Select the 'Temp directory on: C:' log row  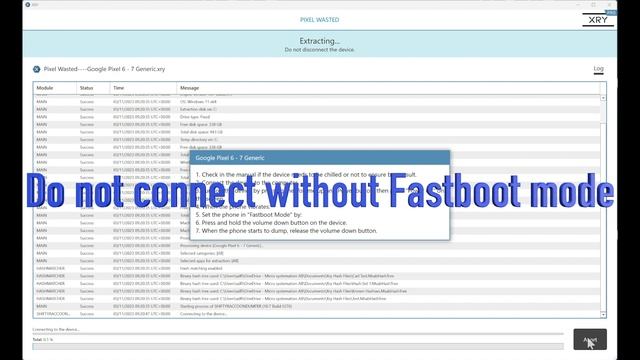(x=316, y=140)
